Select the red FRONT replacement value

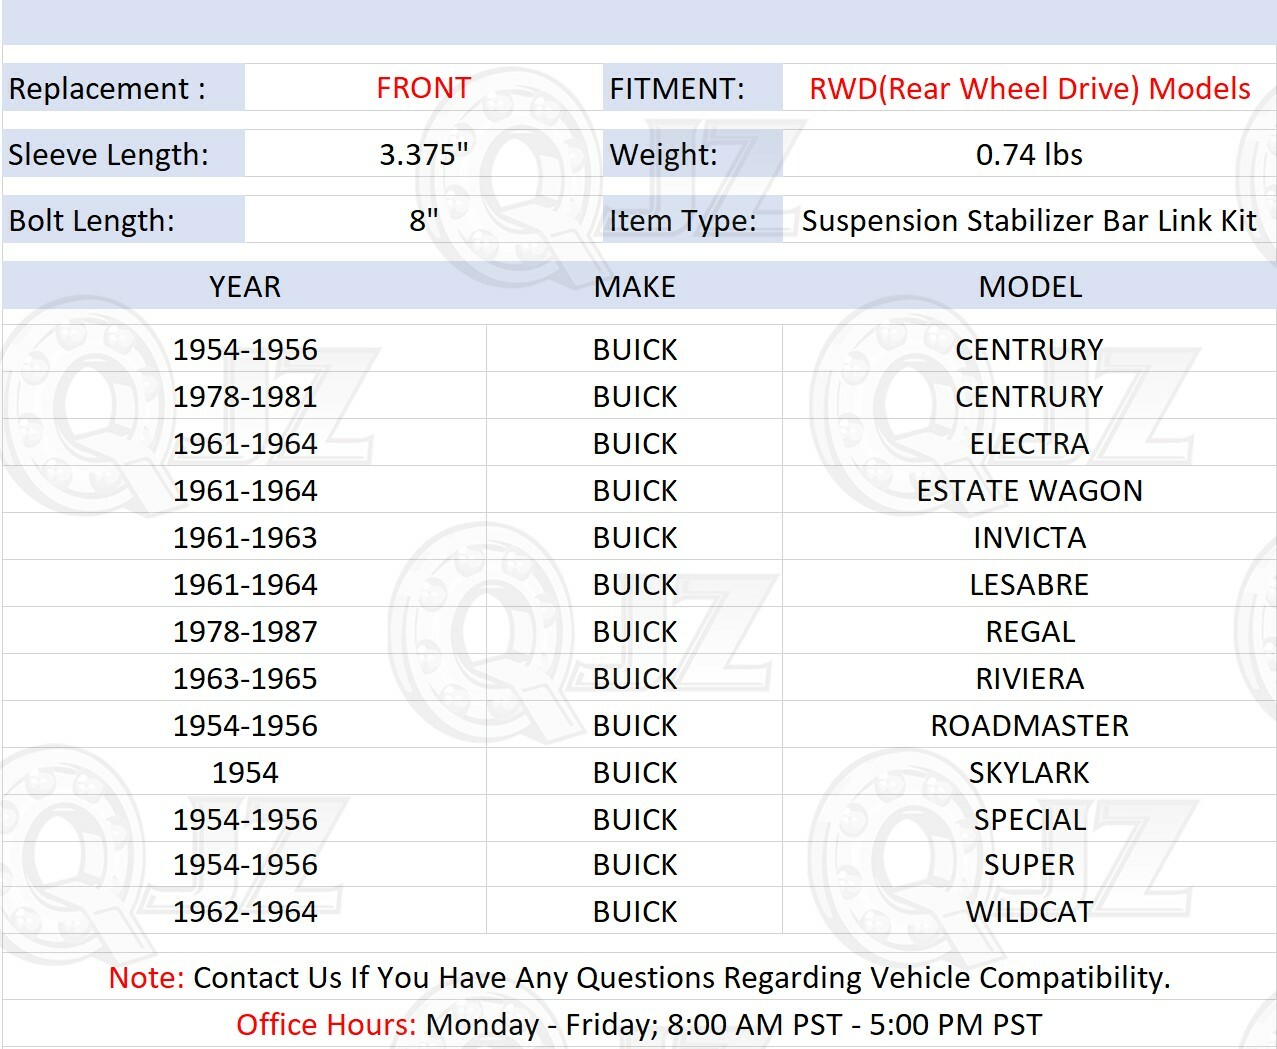(423, 88)
